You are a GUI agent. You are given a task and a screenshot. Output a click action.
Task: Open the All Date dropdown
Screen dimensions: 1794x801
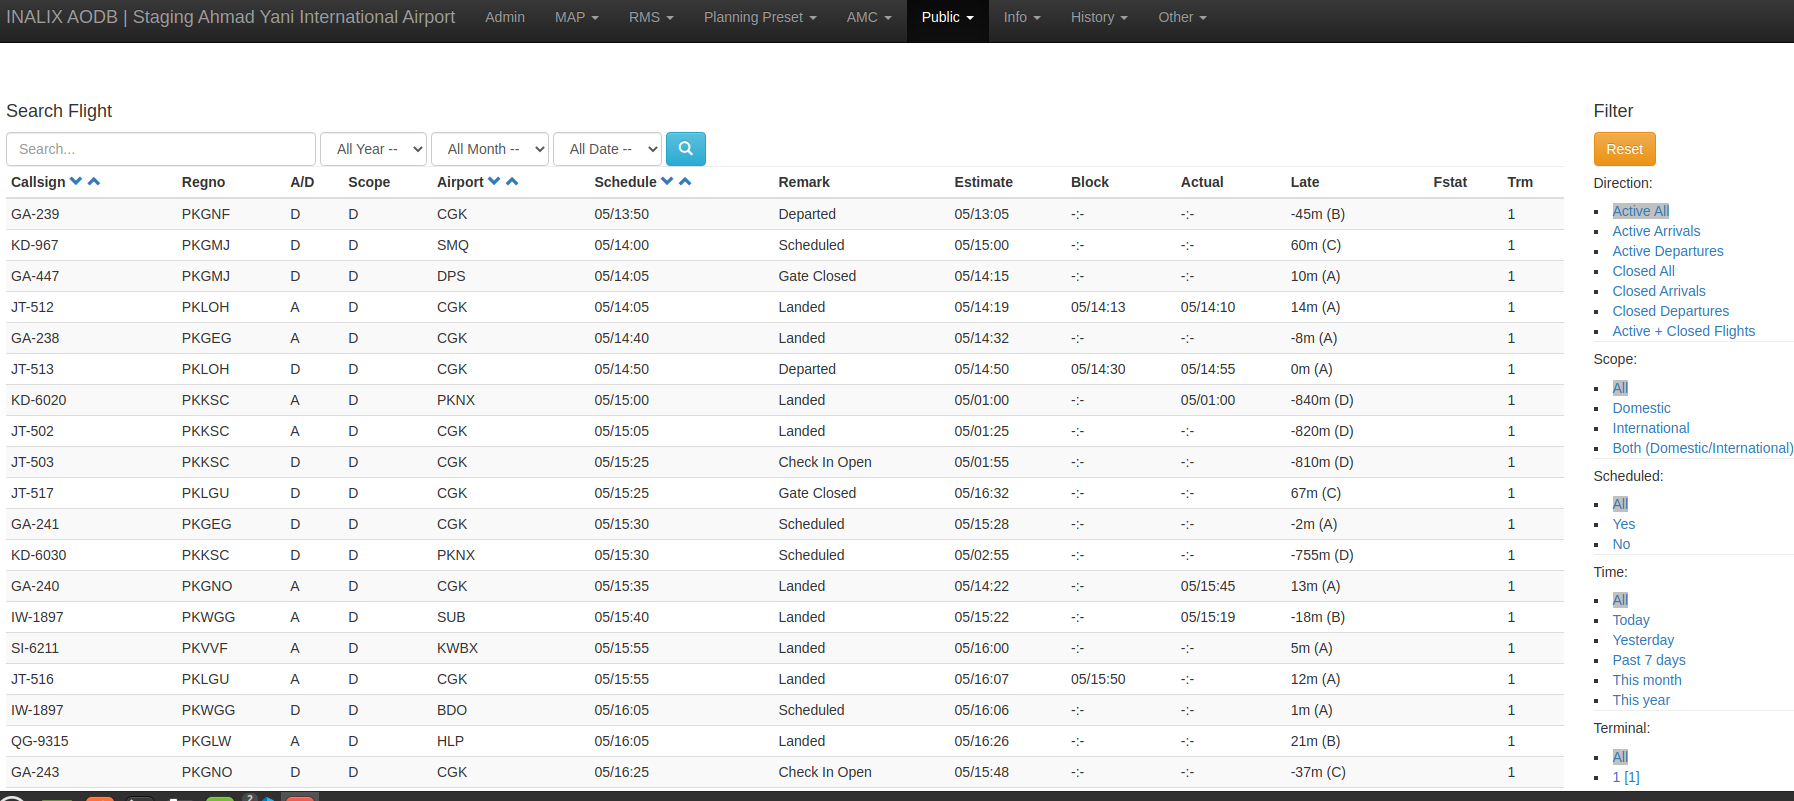tap(607, 149)
